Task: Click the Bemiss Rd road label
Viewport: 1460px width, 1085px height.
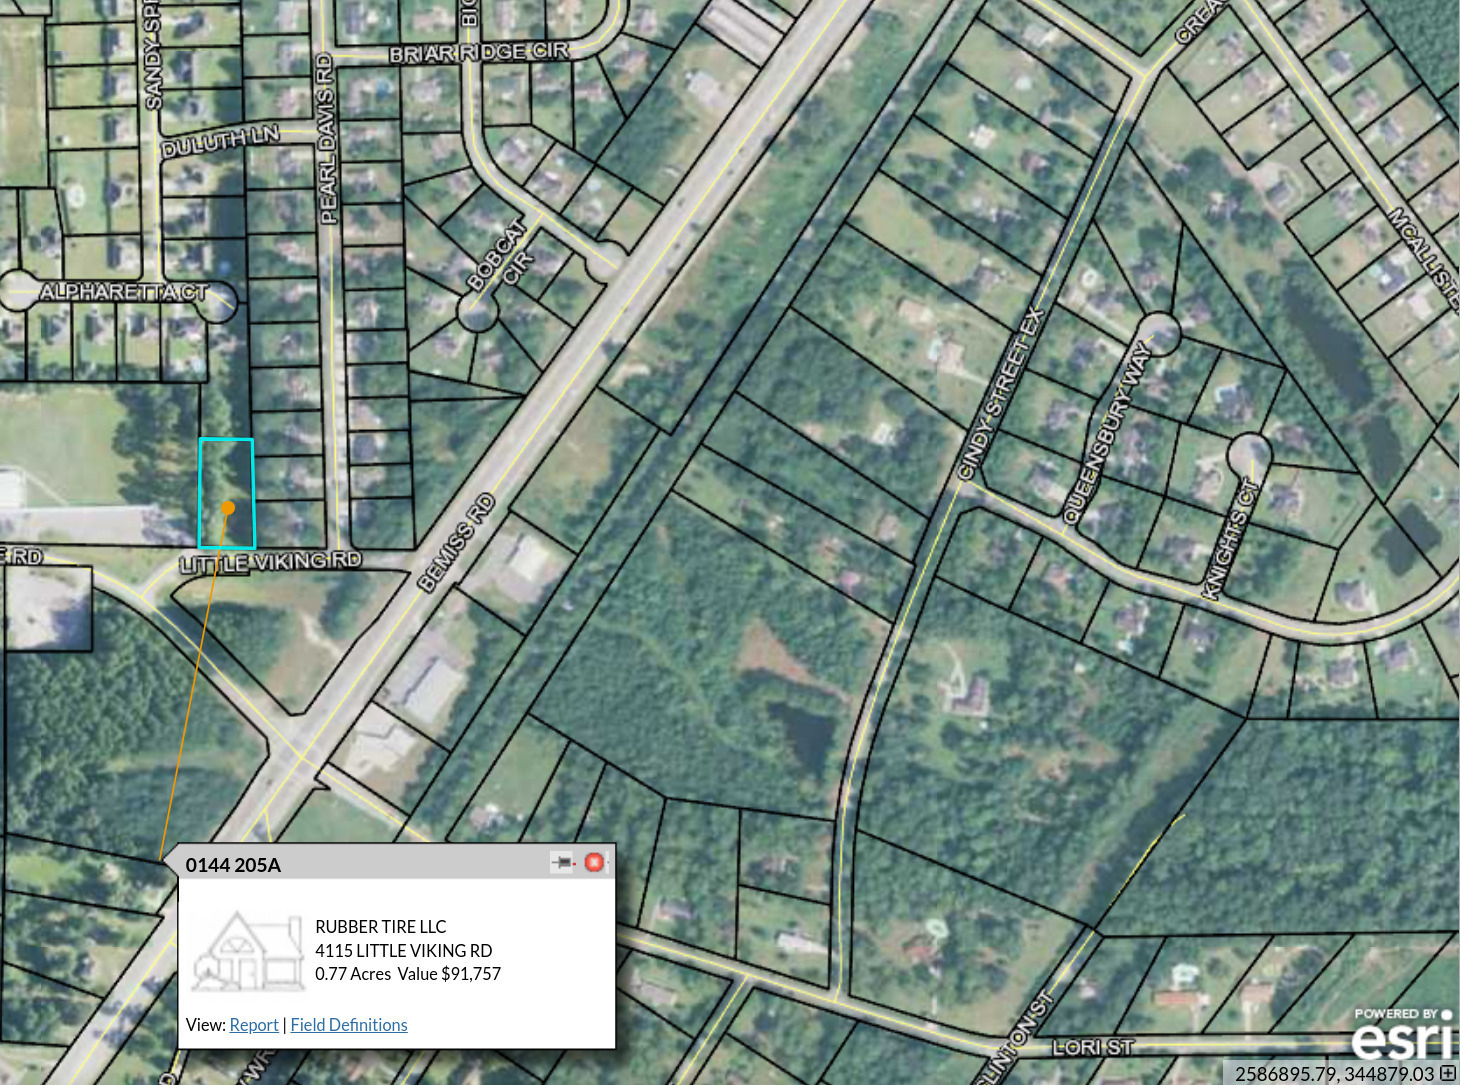Action: [x=456, y=543]
